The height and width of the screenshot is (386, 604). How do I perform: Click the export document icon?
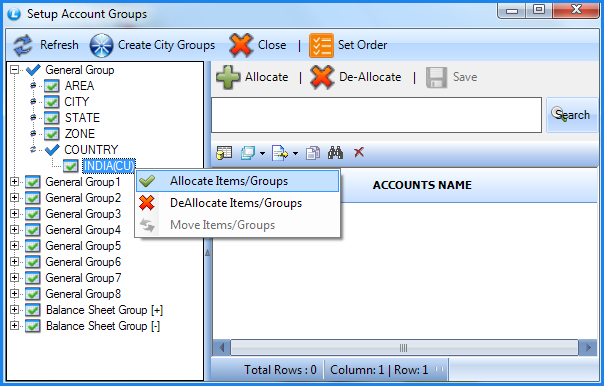[x=280, y=153]
